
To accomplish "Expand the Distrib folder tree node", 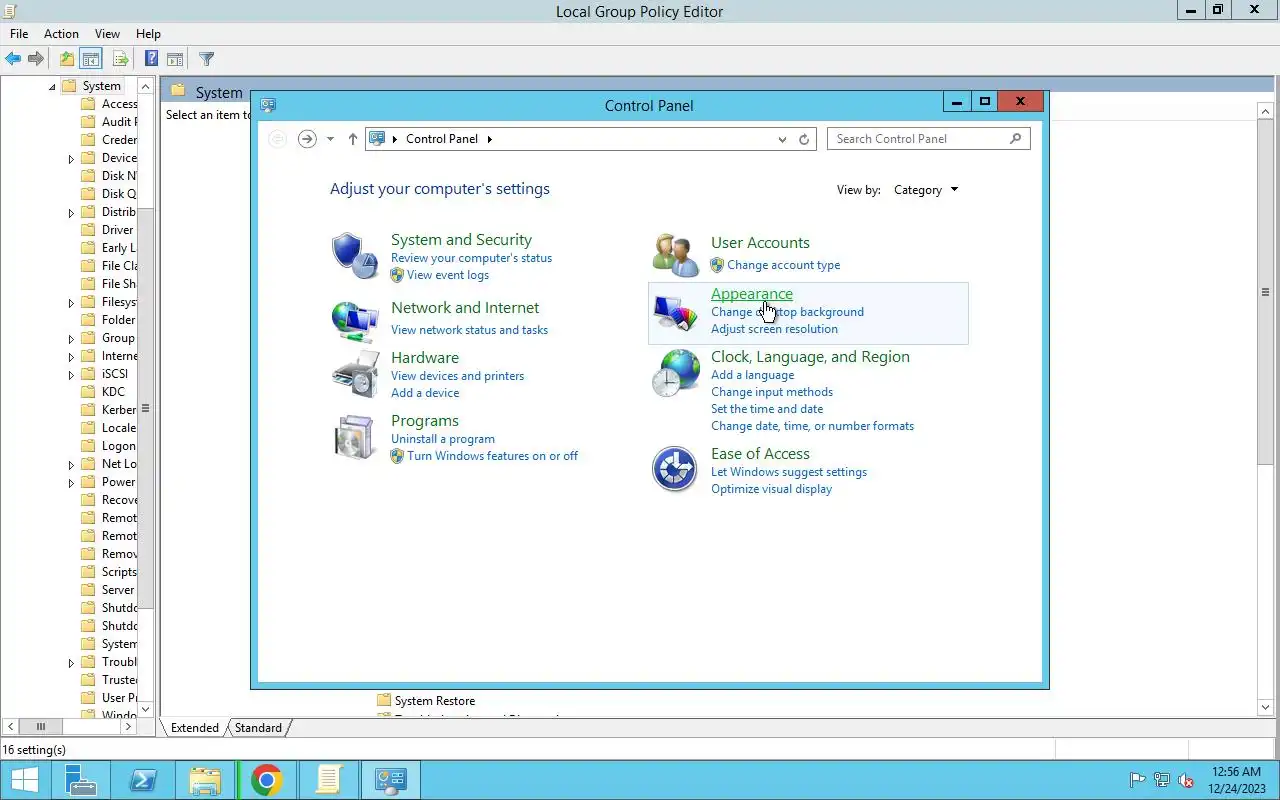I will coord(71,213).
